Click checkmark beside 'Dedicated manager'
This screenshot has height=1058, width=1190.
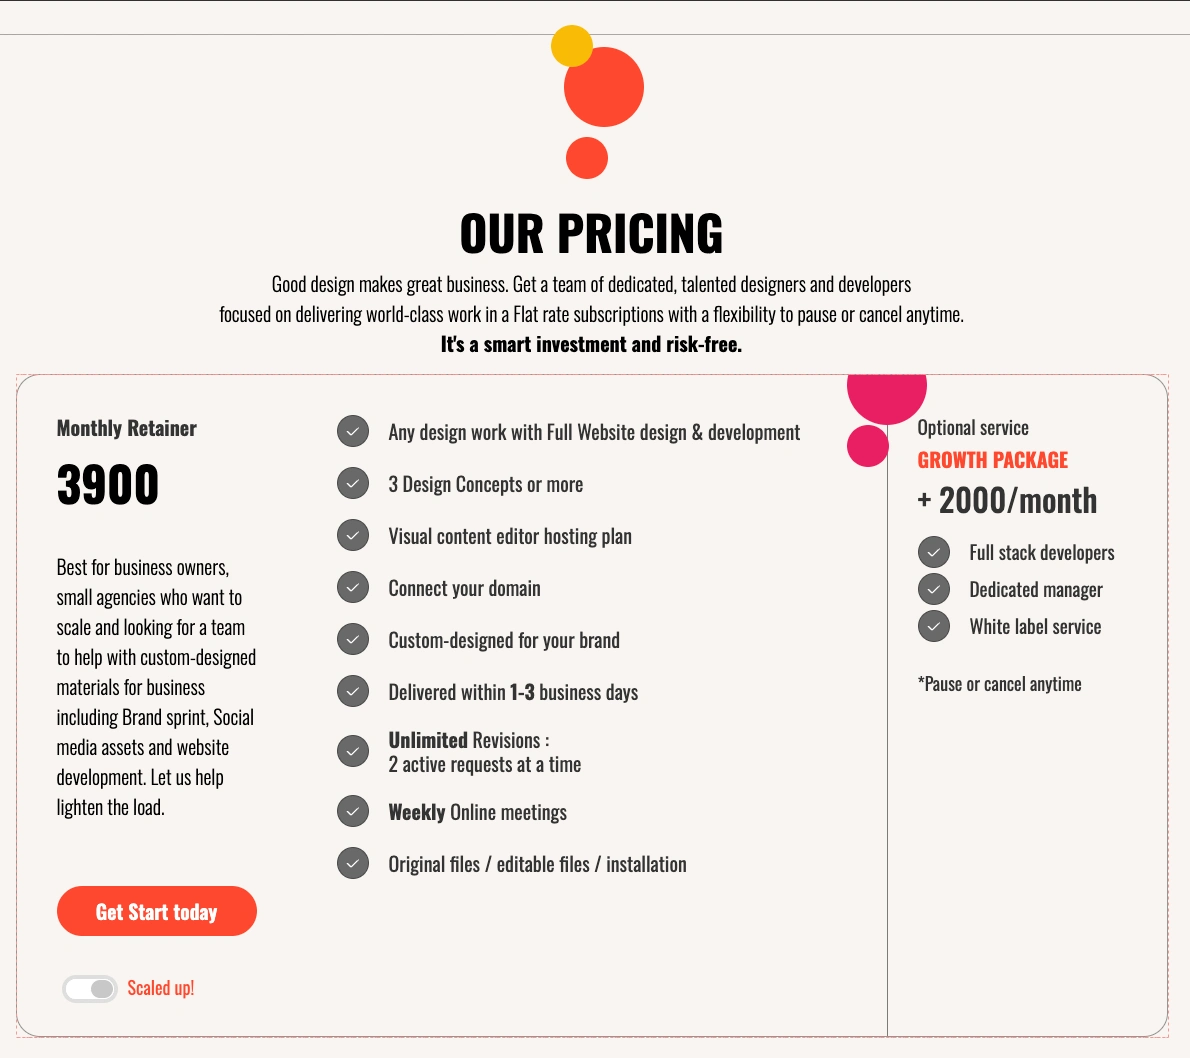(934, 589)
